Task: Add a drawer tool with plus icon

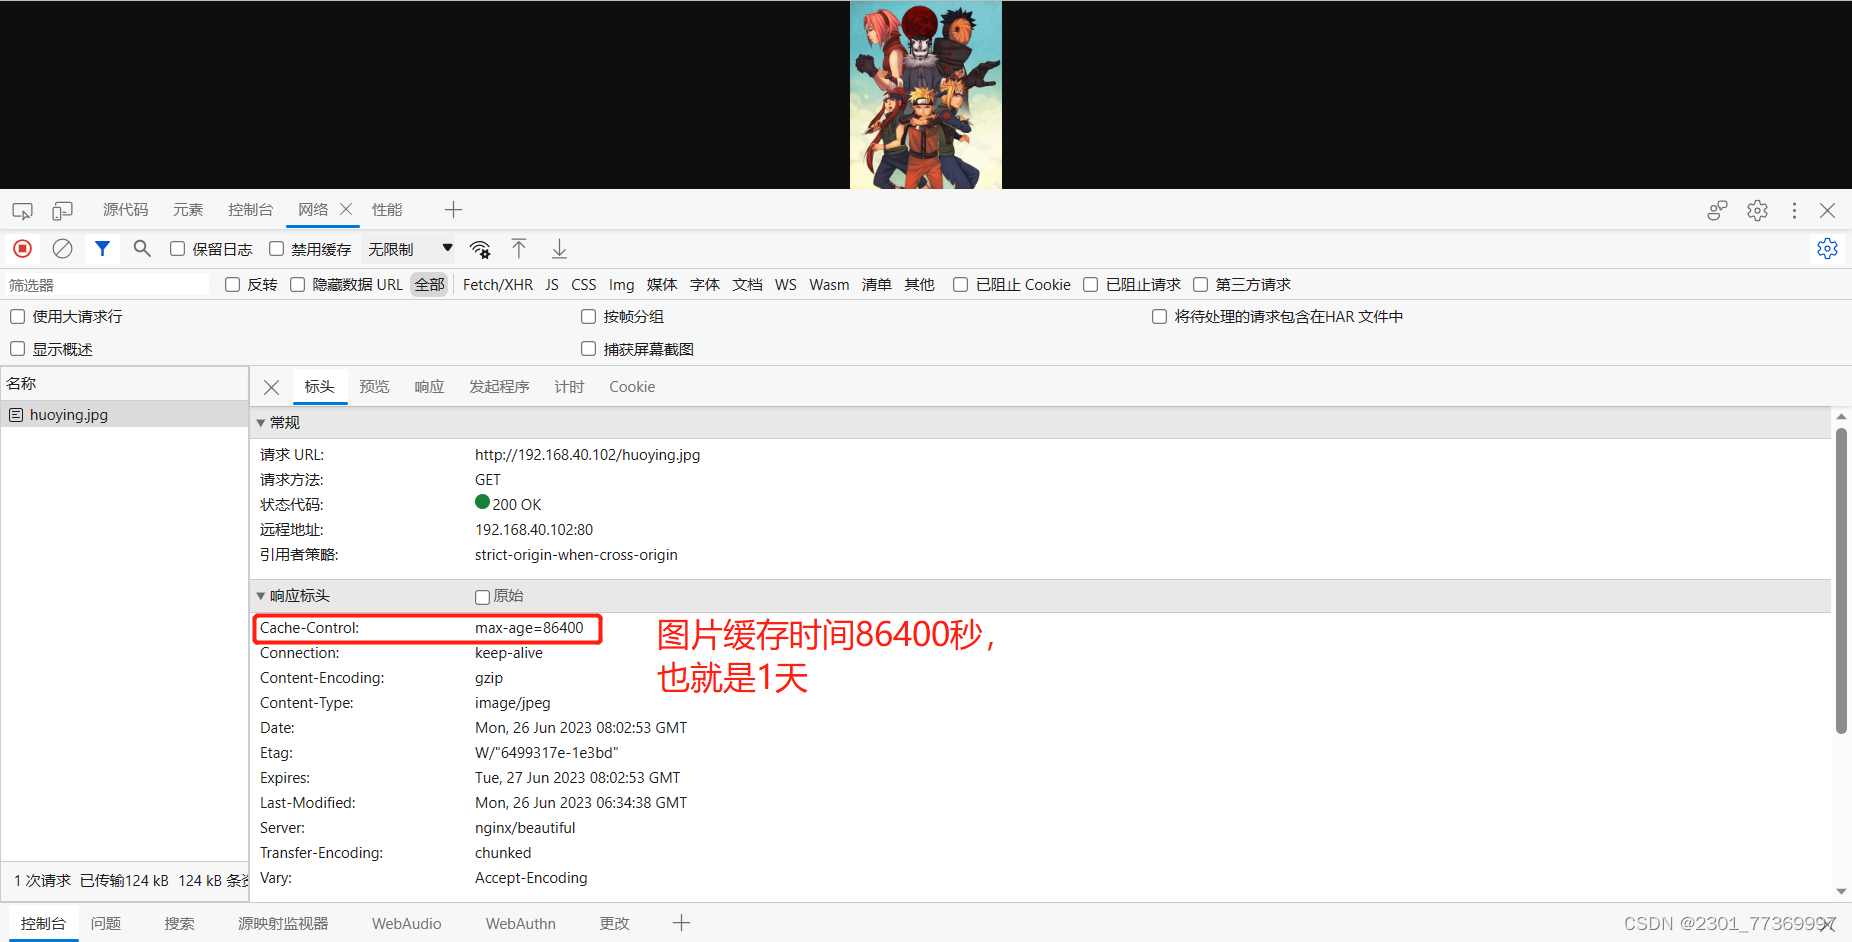Action: (681, 923)
